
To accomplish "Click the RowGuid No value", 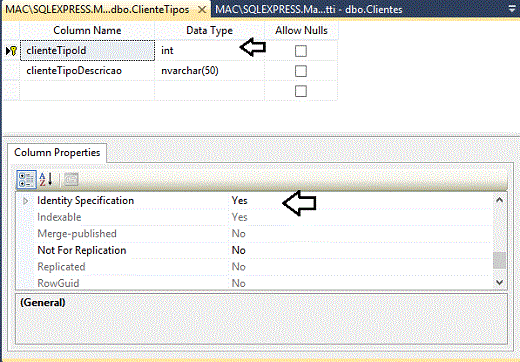I will [x=239, y=283].
